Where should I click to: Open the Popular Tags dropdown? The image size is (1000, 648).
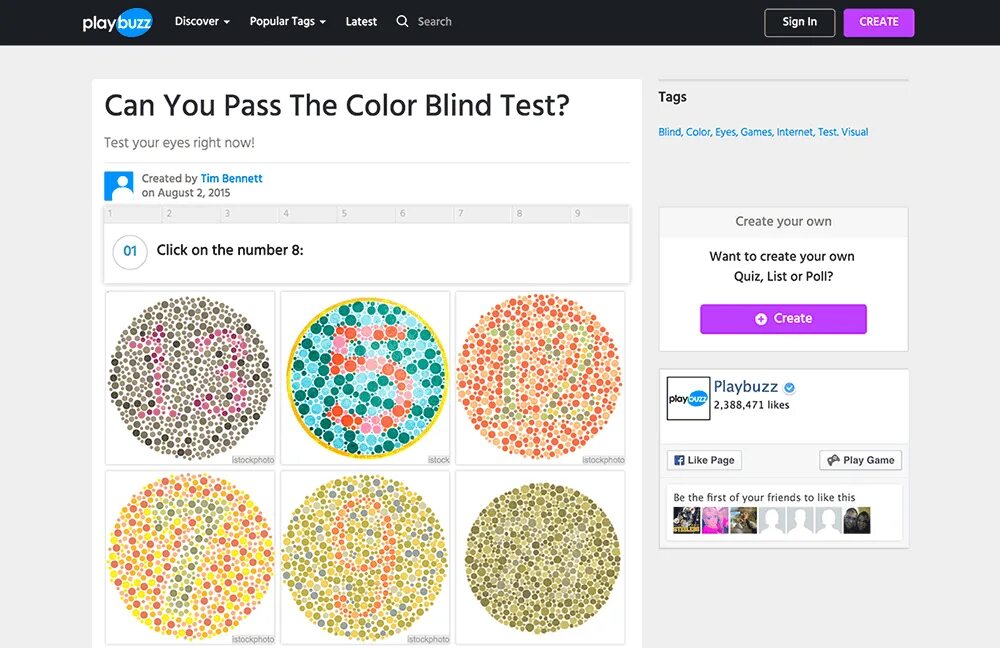287,21
